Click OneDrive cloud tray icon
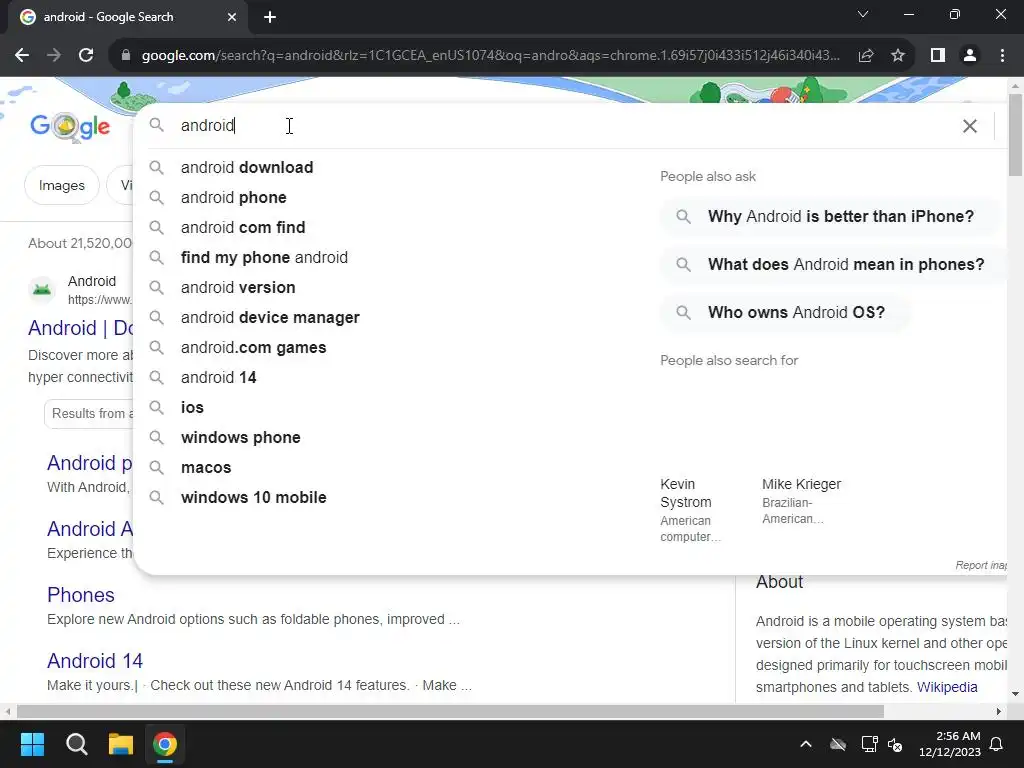The height and width of the screenshot is (768, 1024). (x=838, y=744)
